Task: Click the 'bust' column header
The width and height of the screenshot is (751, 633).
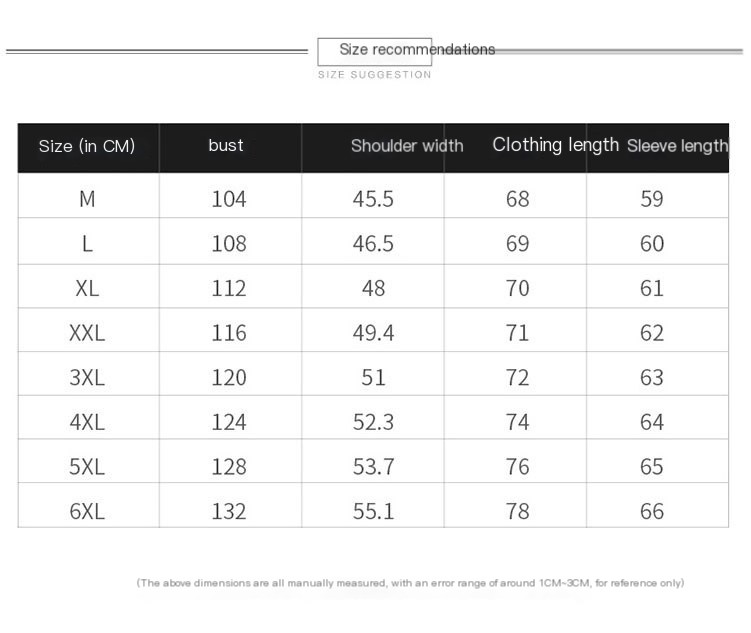Action: (226, 145)
